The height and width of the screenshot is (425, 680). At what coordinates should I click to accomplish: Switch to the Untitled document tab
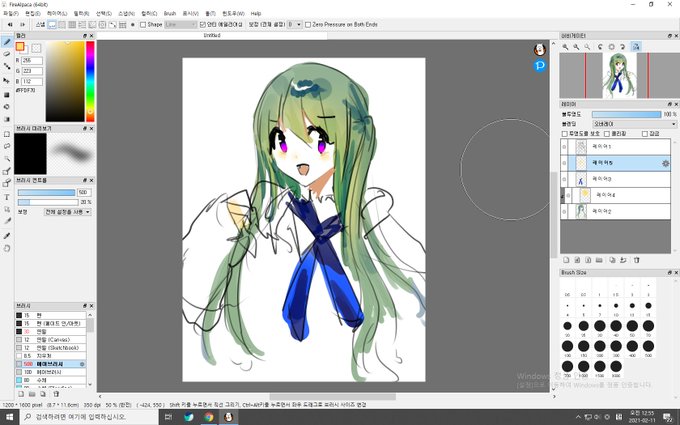(212, 36)
